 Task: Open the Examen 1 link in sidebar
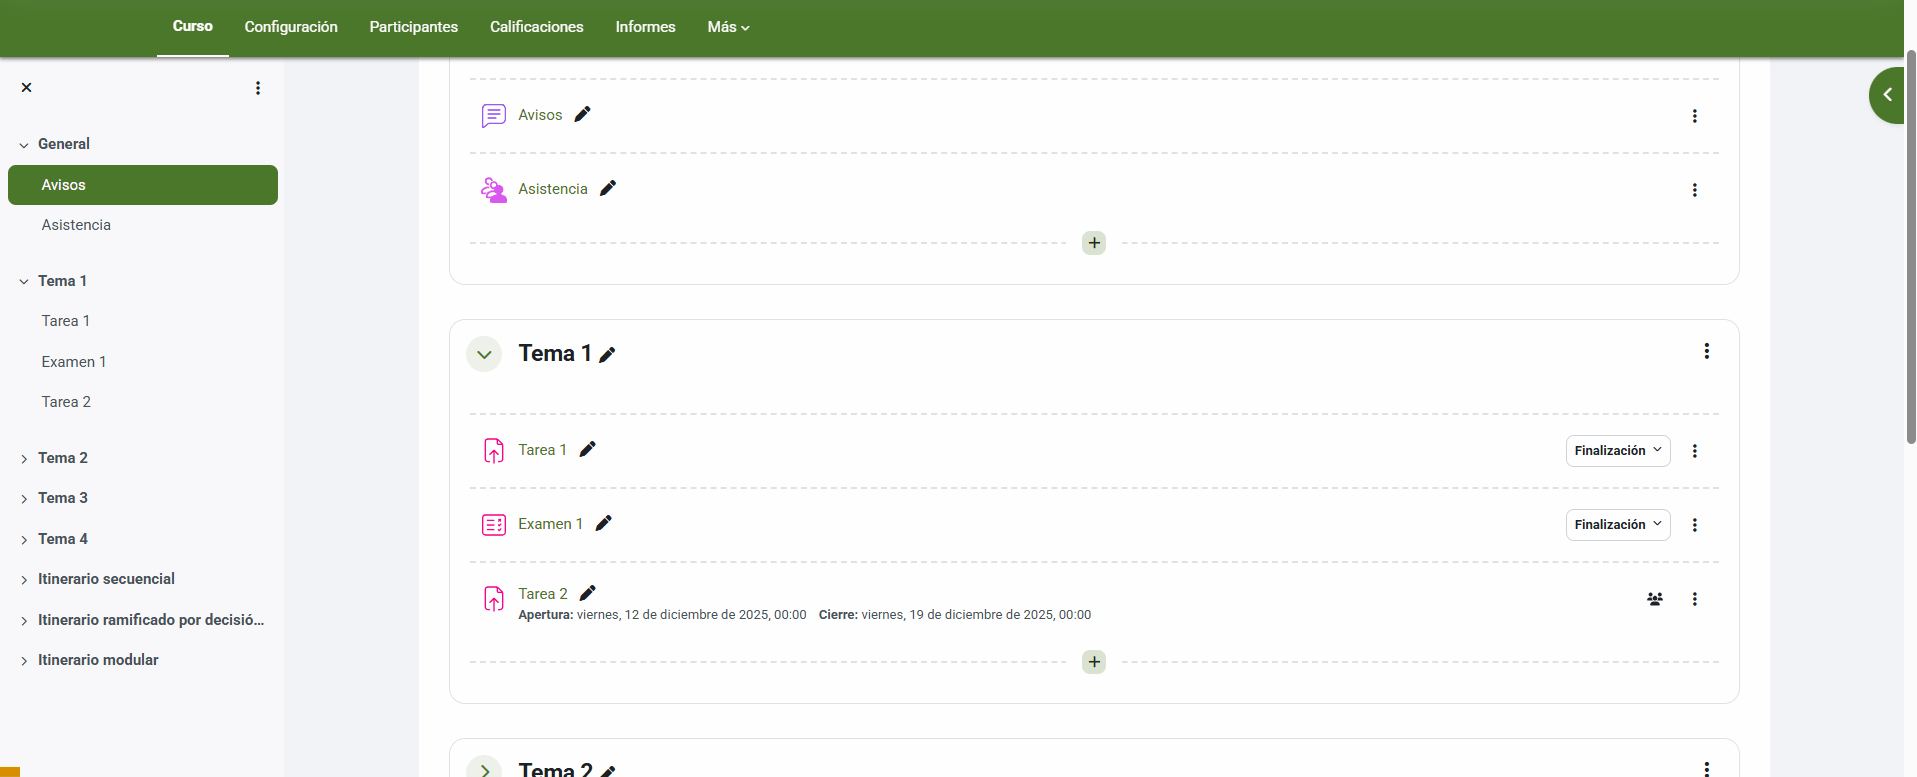tap(74, 362)
